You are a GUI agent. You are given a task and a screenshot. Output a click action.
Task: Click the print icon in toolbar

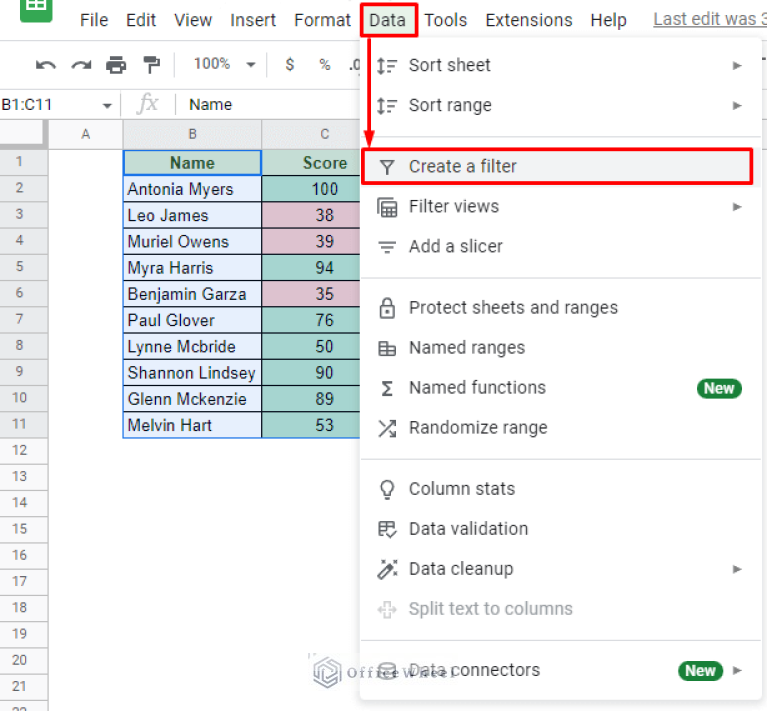[117, 65]
